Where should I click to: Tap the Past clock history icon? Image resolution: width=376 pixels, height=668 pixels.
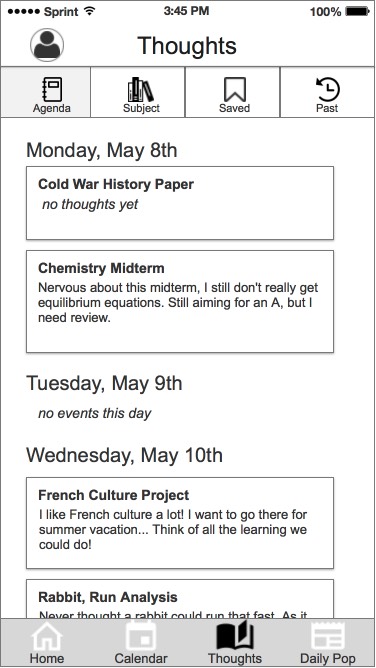click(x=327, y=89)
